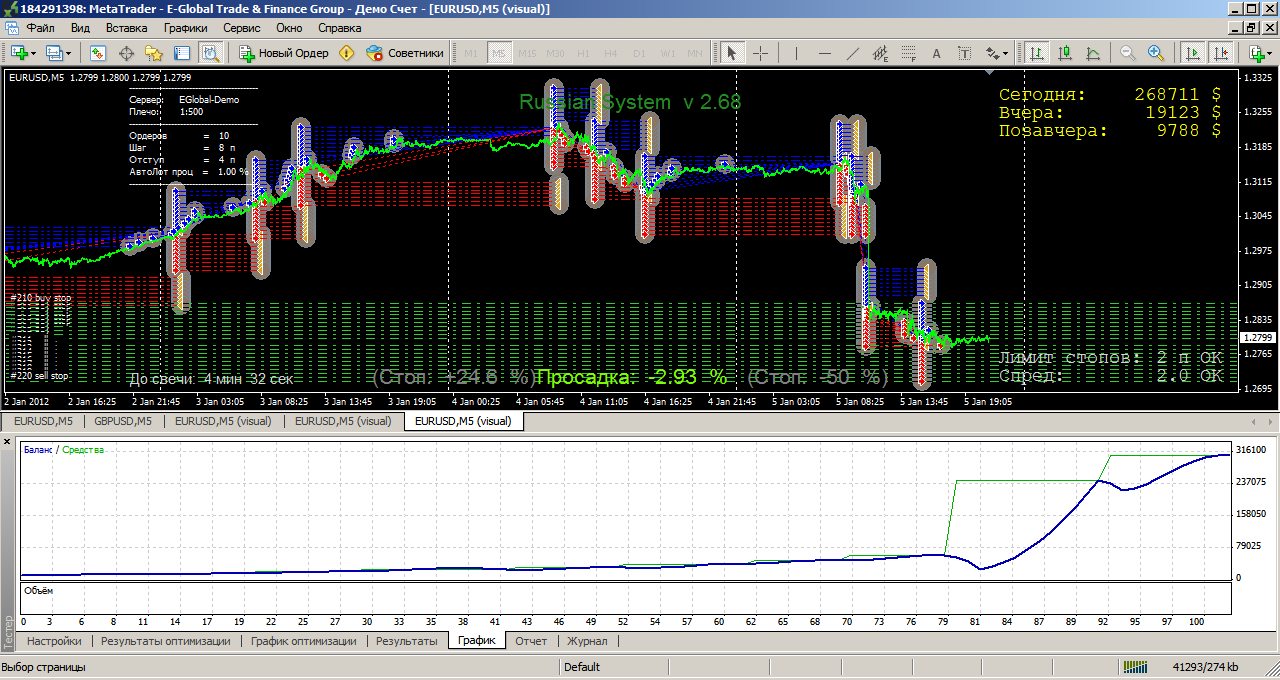The height and width of the screenshot is (680, 1280).
Task: Toggle the Terminal window icon
Action: pyautogui.click(x=182, y=53)
